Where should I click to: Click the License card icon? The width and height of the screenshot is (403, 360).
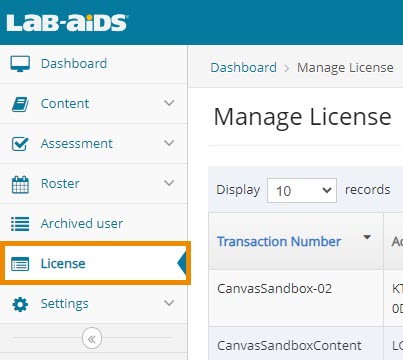pos(20,264)
